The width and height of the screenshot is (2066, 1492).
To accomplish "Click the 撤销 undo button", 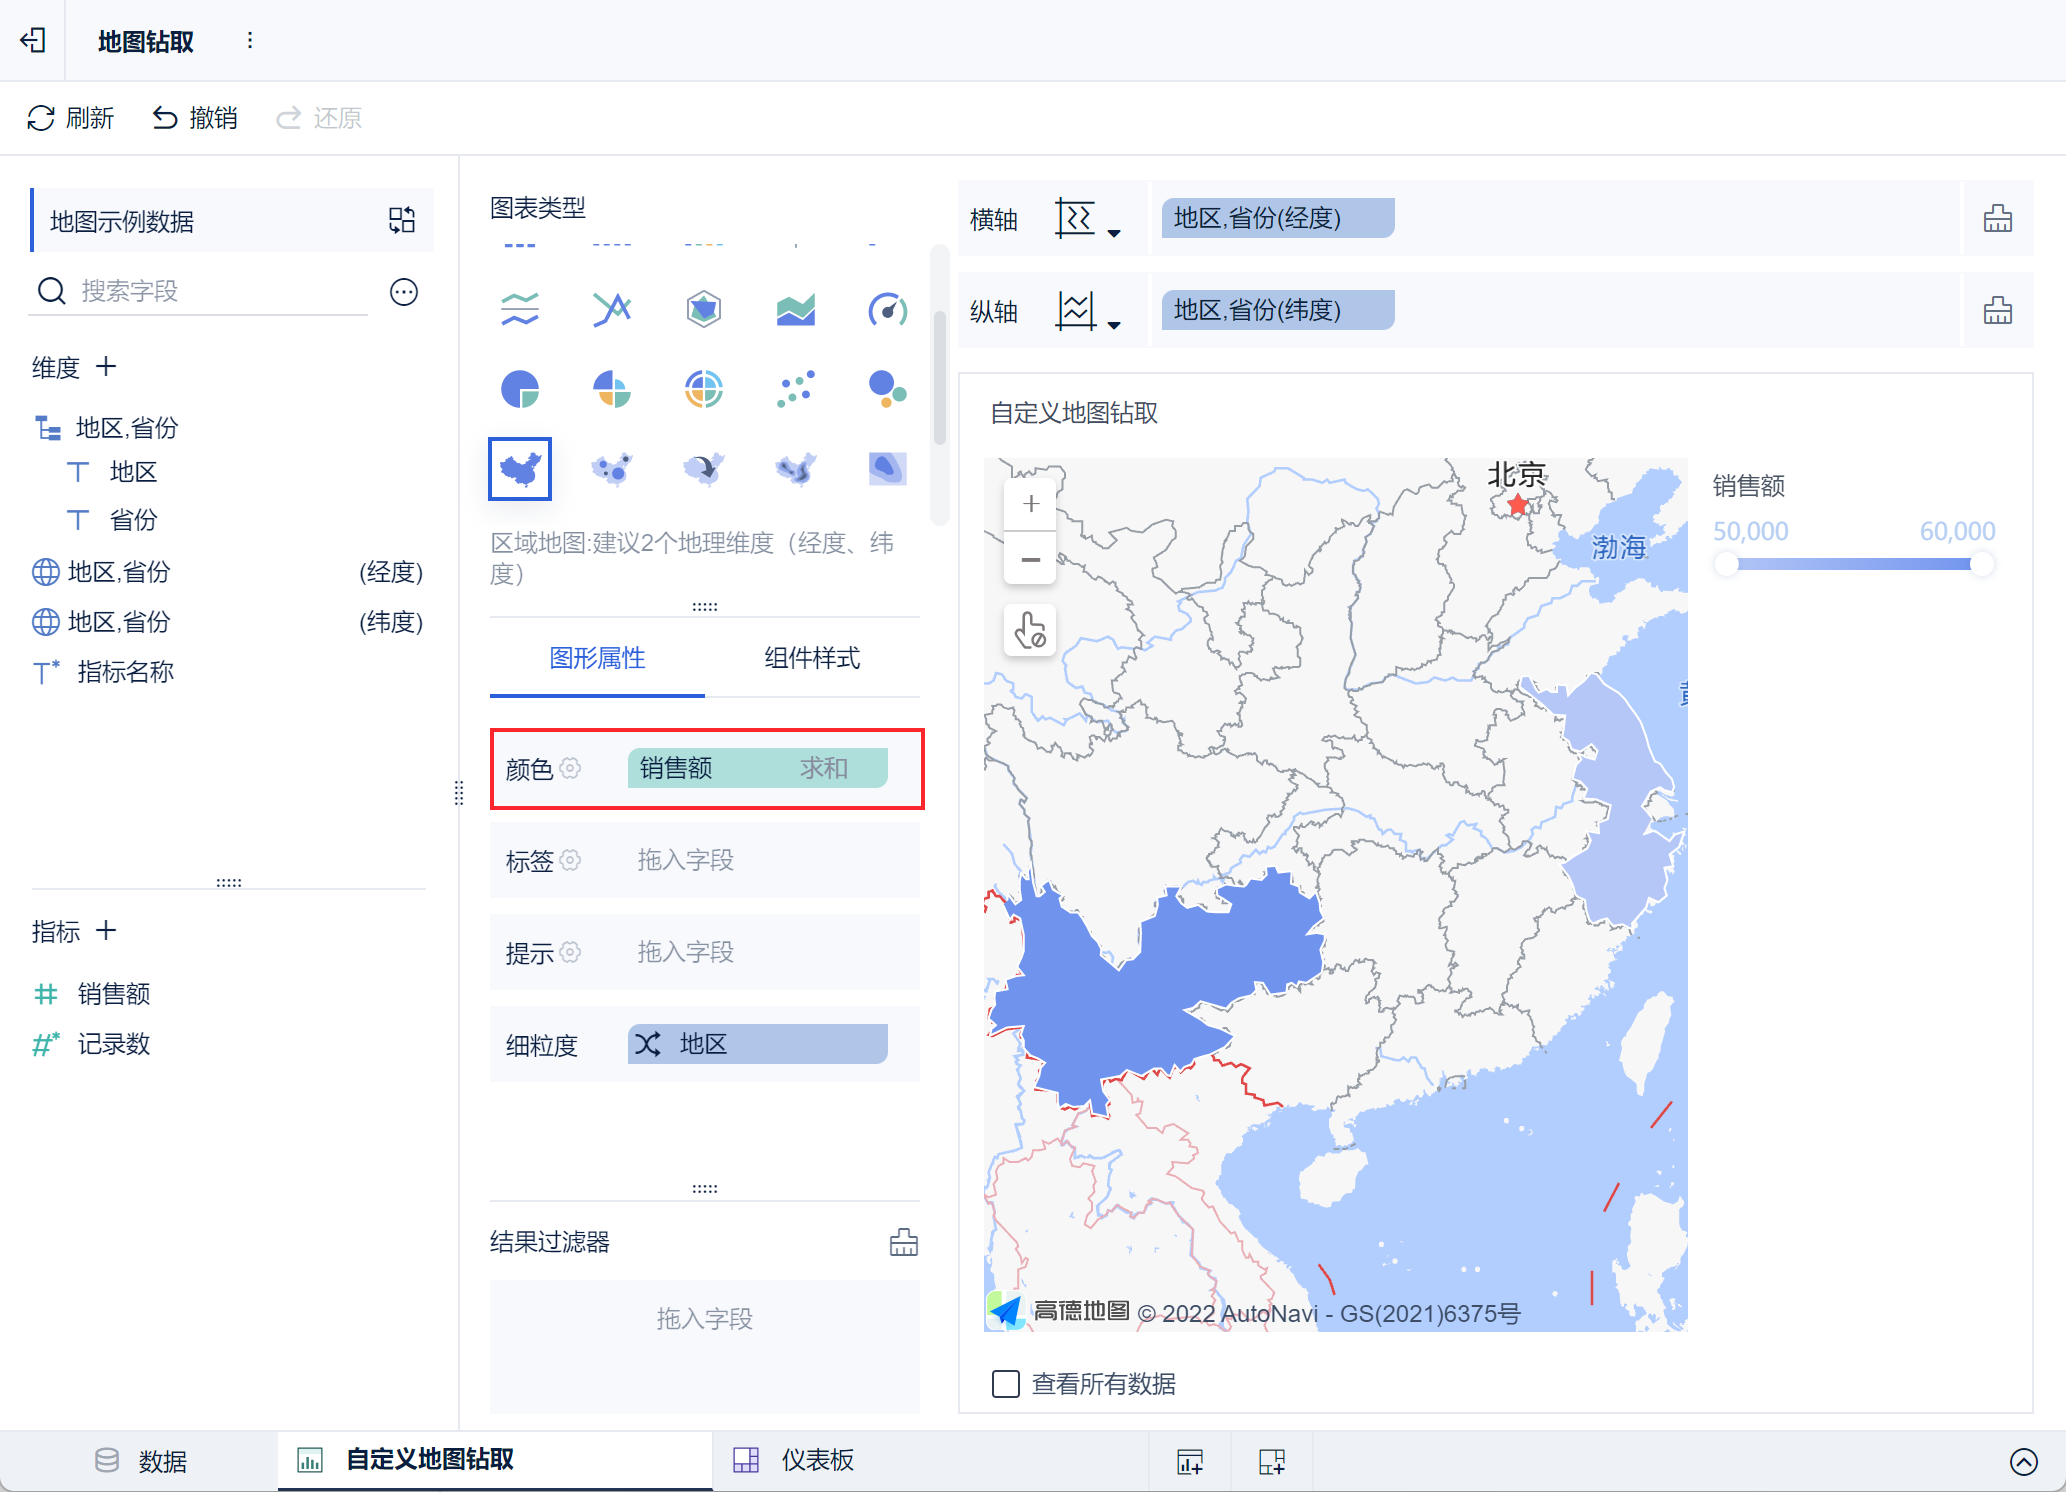I will point(195,118).
